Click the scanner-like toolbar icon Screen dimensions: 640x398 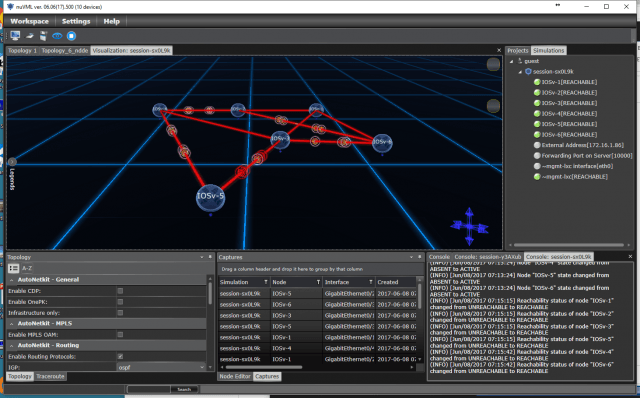click(x=29, y=36)
